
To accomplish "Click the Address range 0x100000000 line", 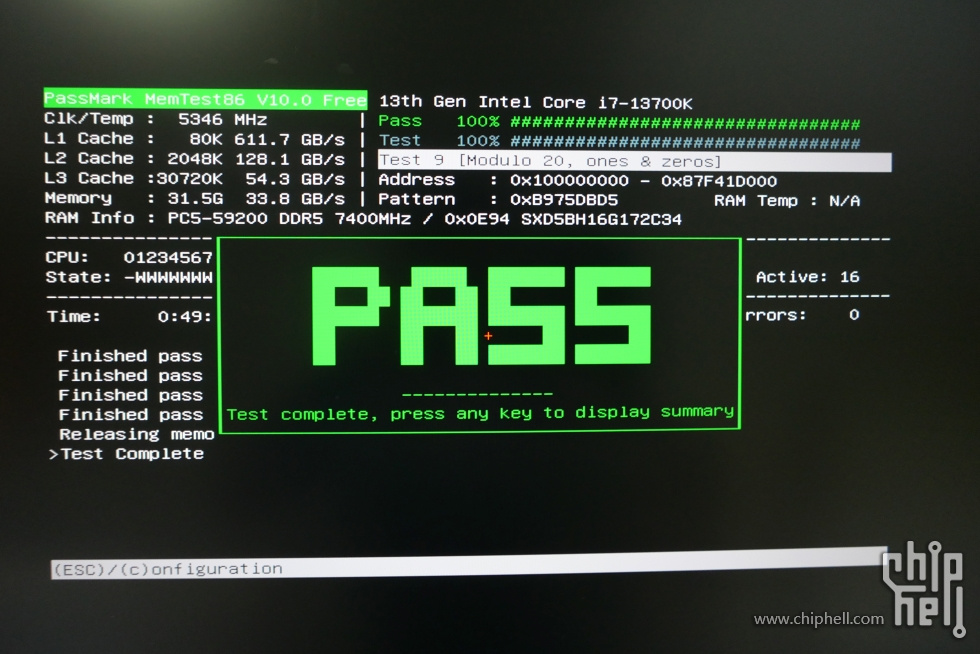I will [x=578, y=181].
